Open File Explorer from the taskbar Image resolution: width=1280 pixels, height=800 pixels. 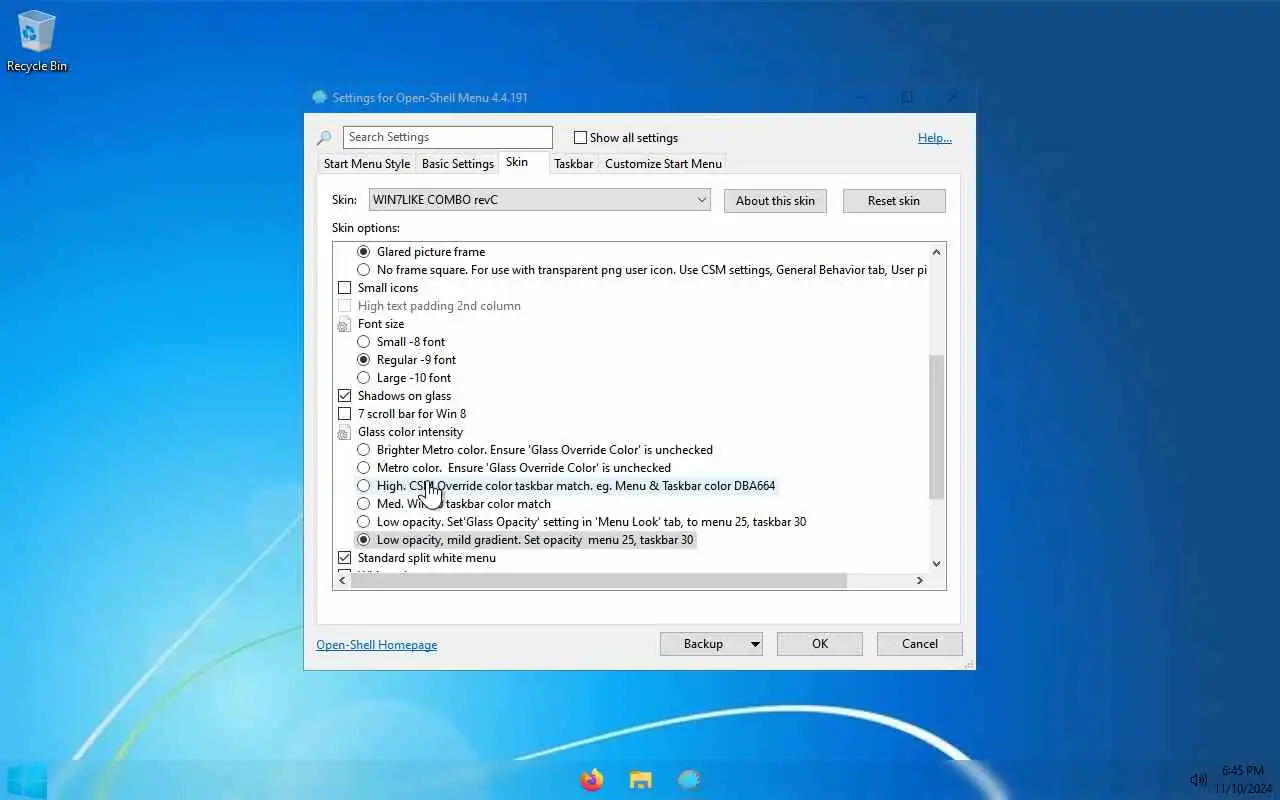tap(641, 780)
